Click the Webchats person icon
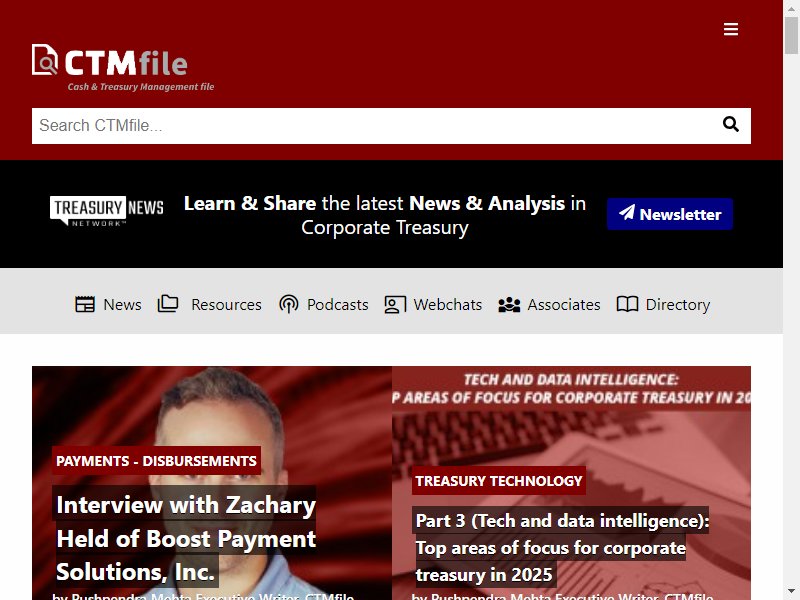The image size is (800, 600). (x=395, y=305)
